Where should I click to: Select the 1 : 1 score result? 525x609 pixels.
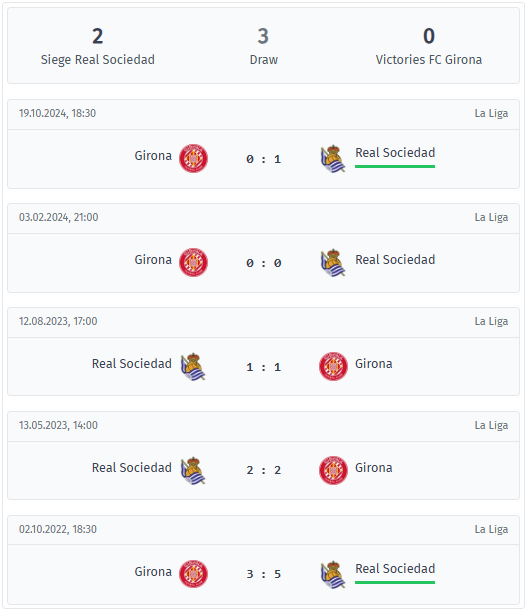coord(263,367)
